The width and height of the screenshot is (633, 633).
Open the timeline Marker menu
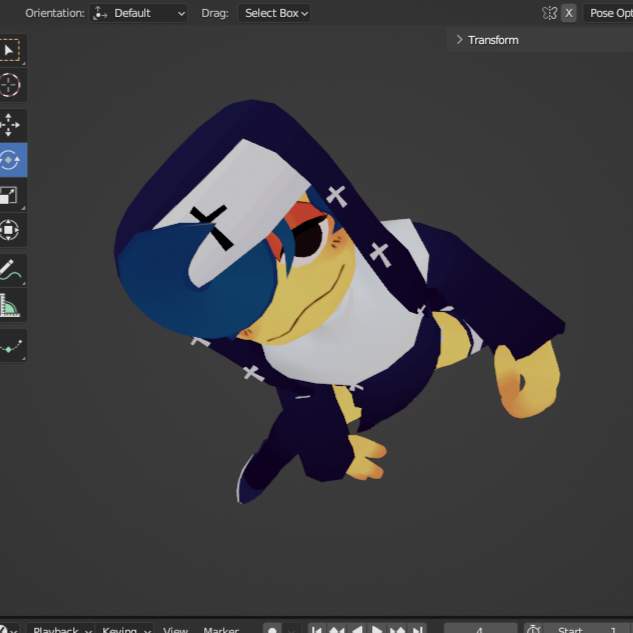(221, 629)
